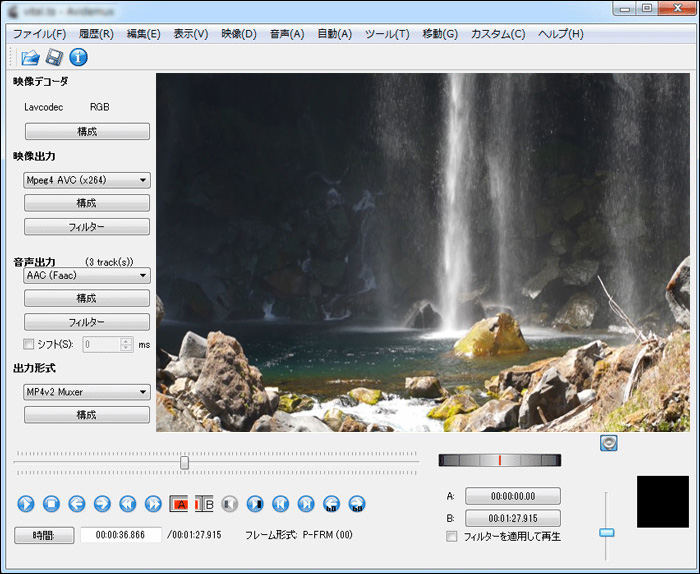Image resolution: width=700 pixels, height=574 pixels.
Task: Click the Lavcodec decoder label
Action: pyautogui.click(x=44, y=107)
